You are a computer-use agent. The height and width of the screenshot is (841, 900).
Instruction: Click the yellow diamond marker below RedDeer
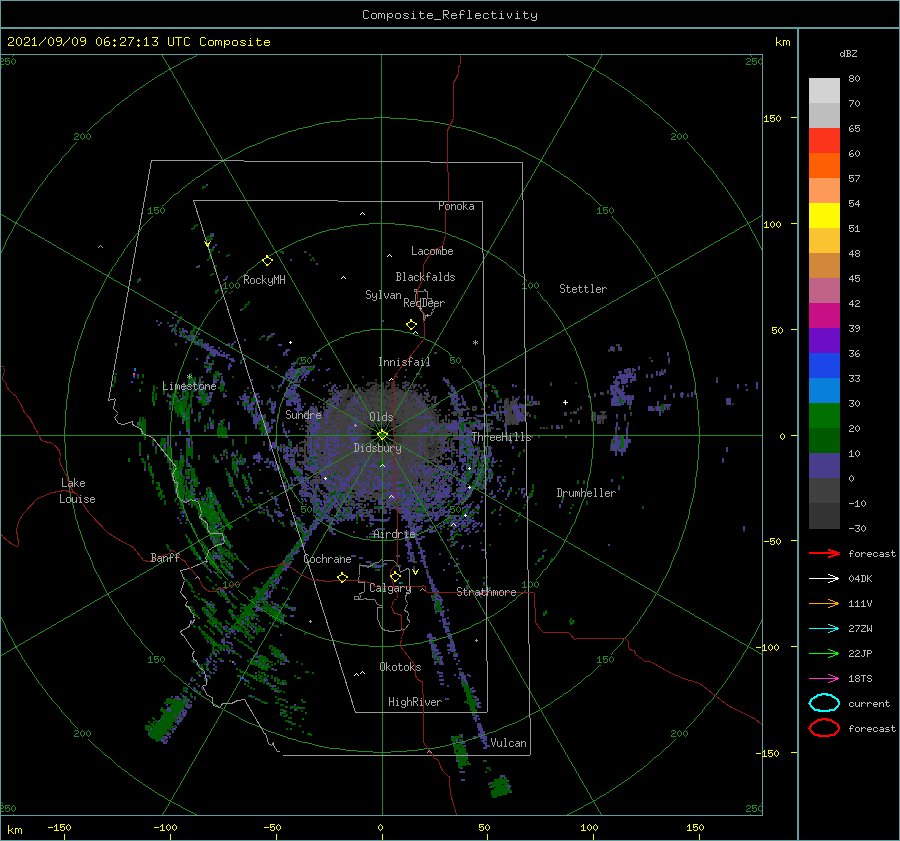[x=412, y=325]
